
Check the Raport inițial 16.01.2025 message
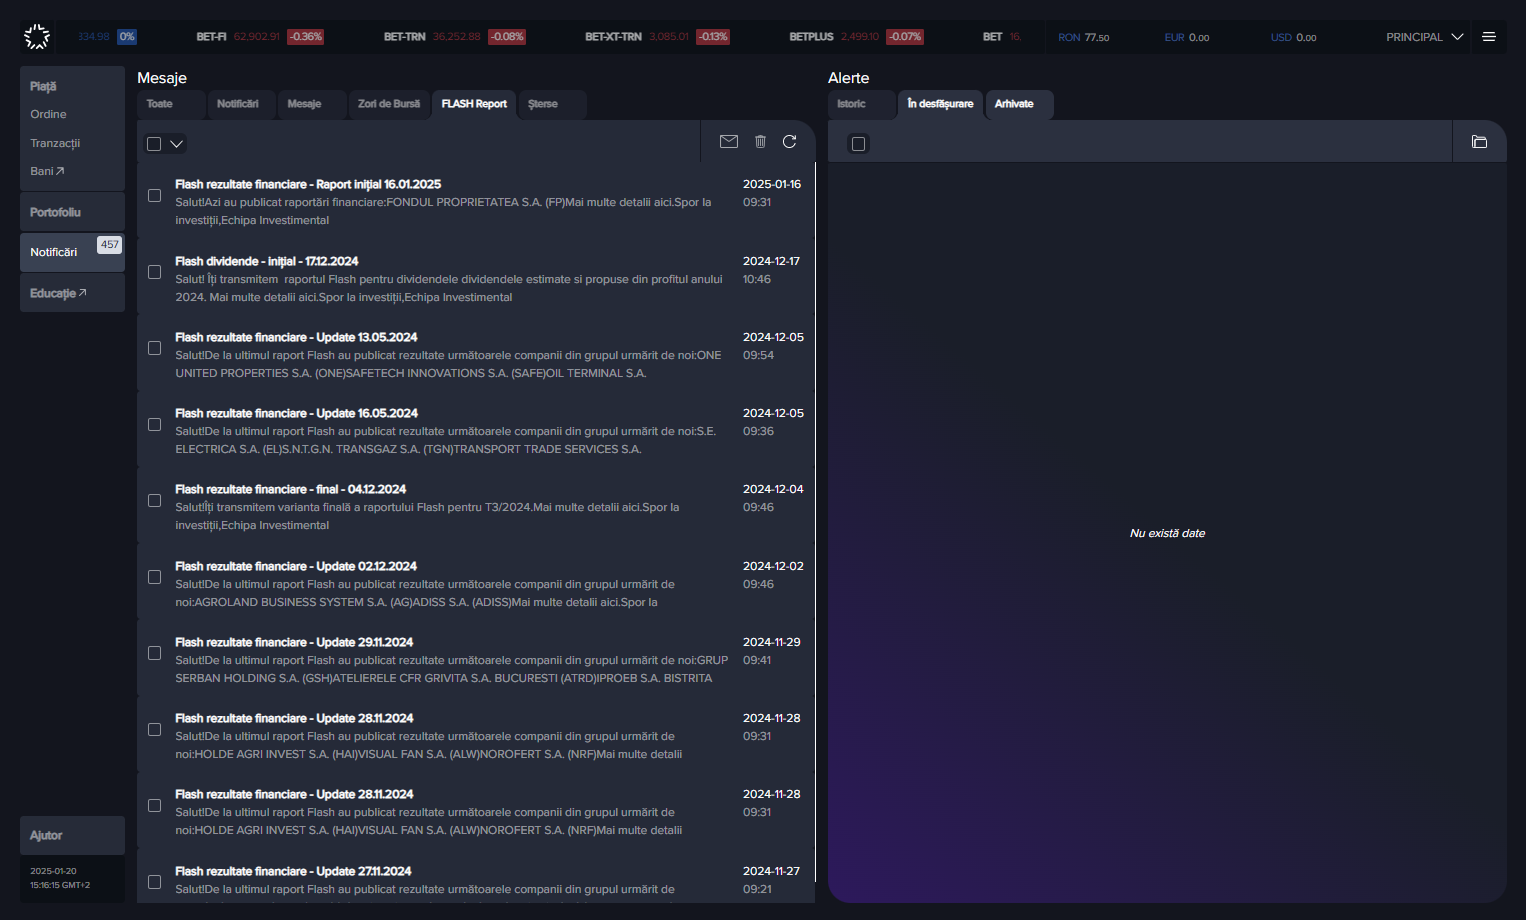(154, 196)
